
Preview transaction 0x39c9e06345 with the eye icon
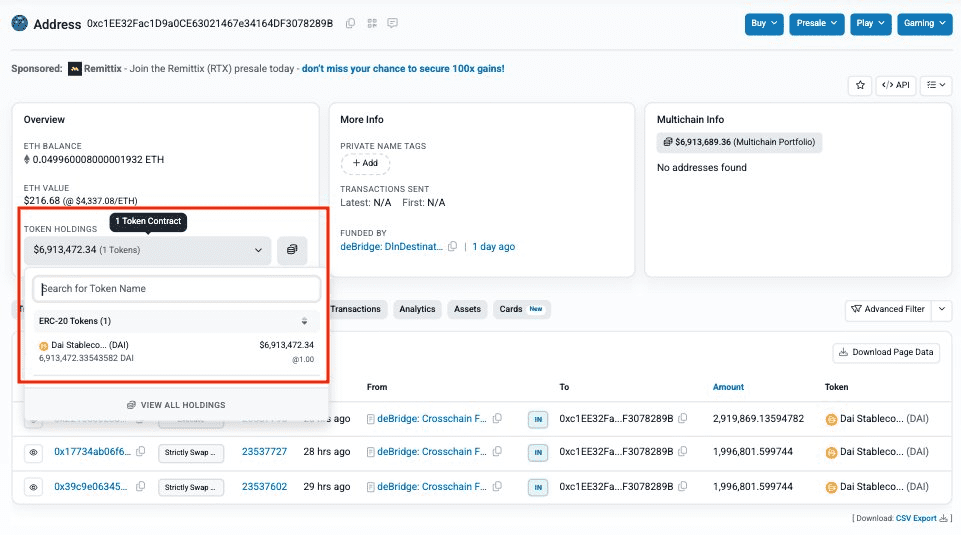point(33,487)
